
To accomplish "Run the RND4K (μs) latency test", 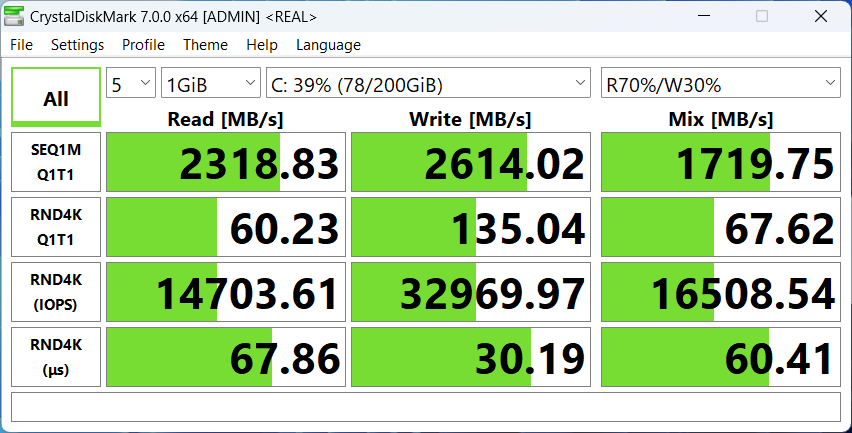I will [x=56, y=357].
